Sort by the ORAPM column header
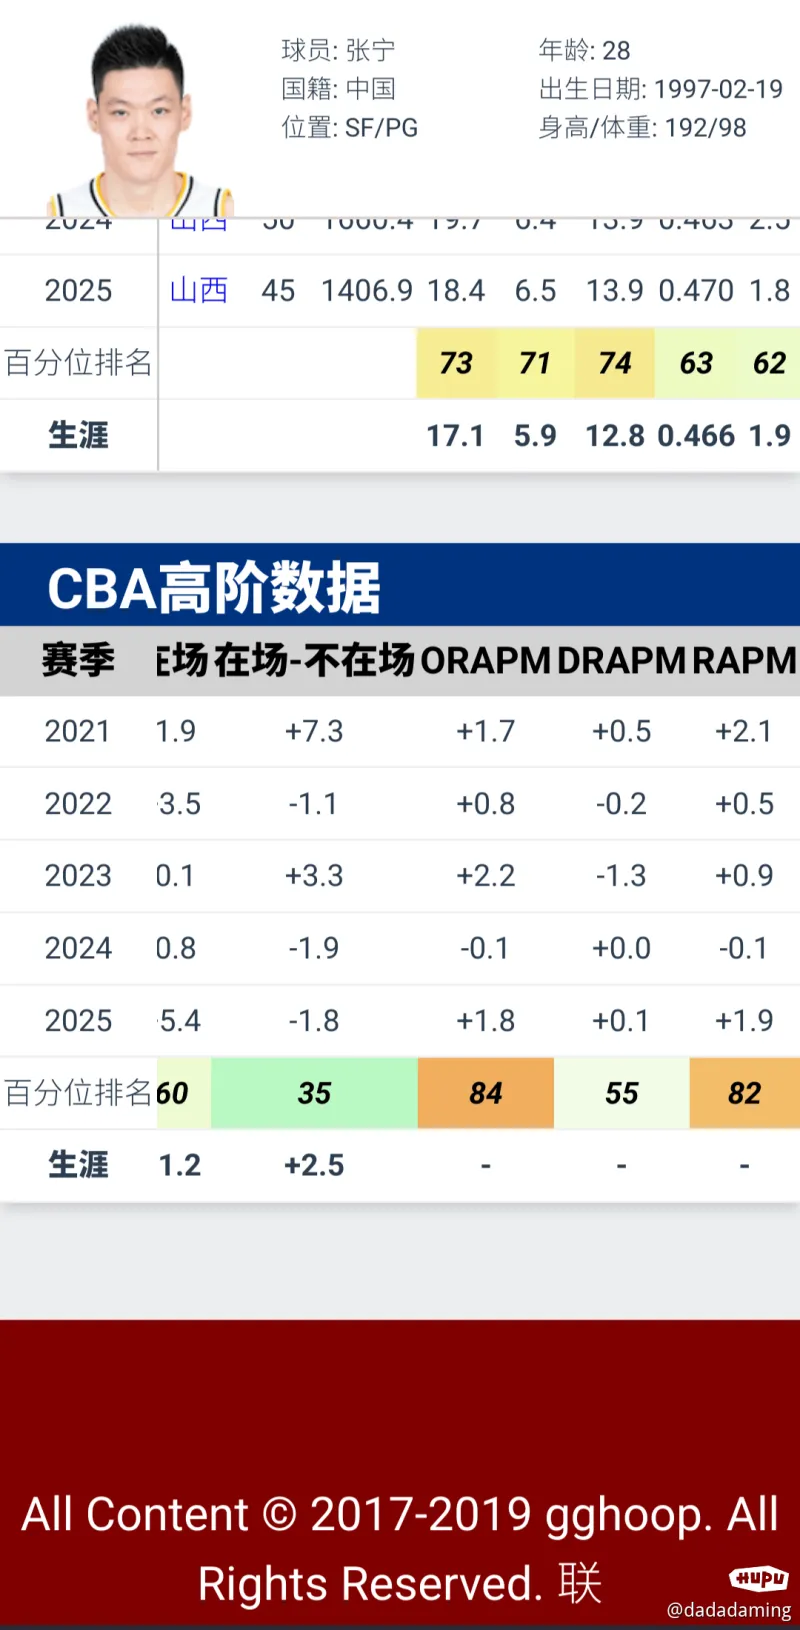 coord(485,661)
